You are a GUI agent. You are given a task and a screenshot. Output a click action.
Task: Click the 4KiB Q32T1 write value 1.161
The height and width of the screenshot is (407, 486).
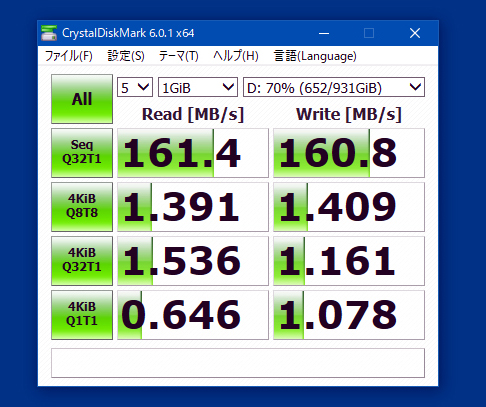349,261
